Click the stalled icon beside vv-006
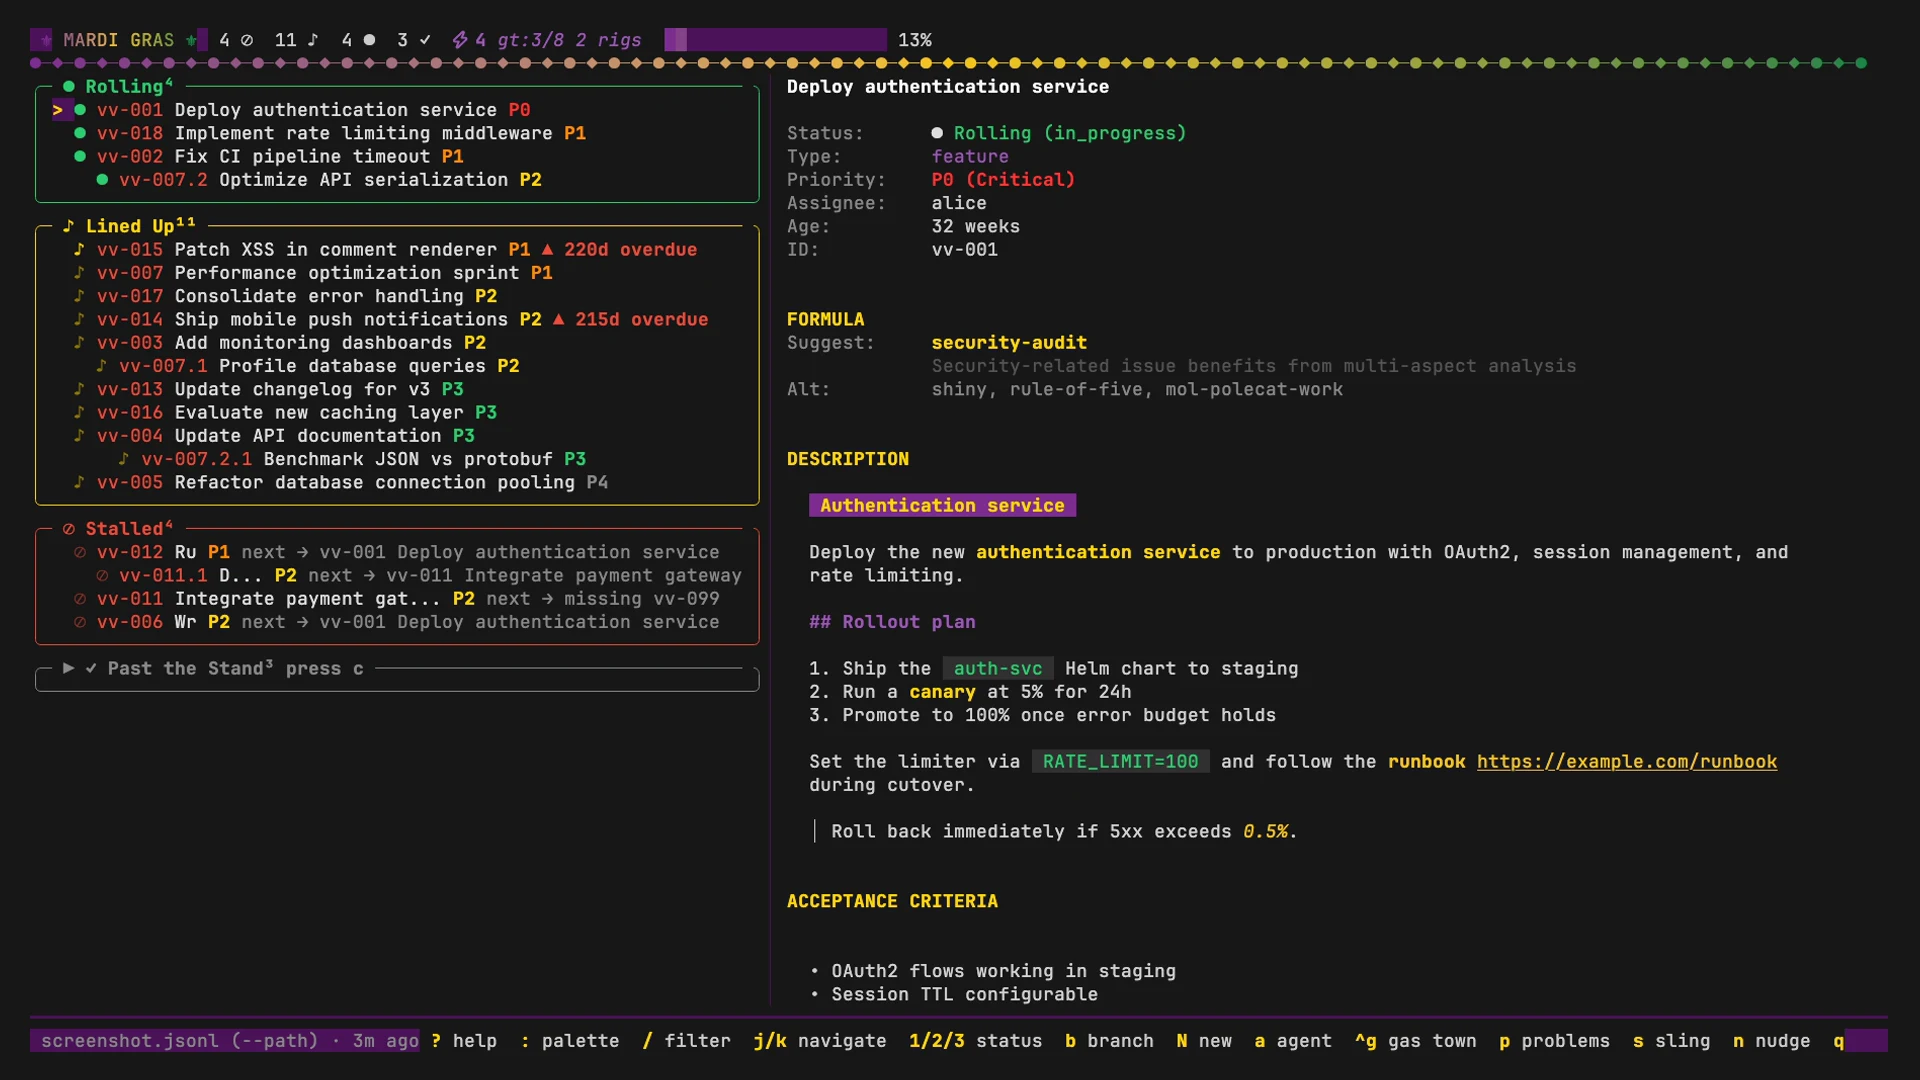 pyautogui.click(x=80, y=622)
